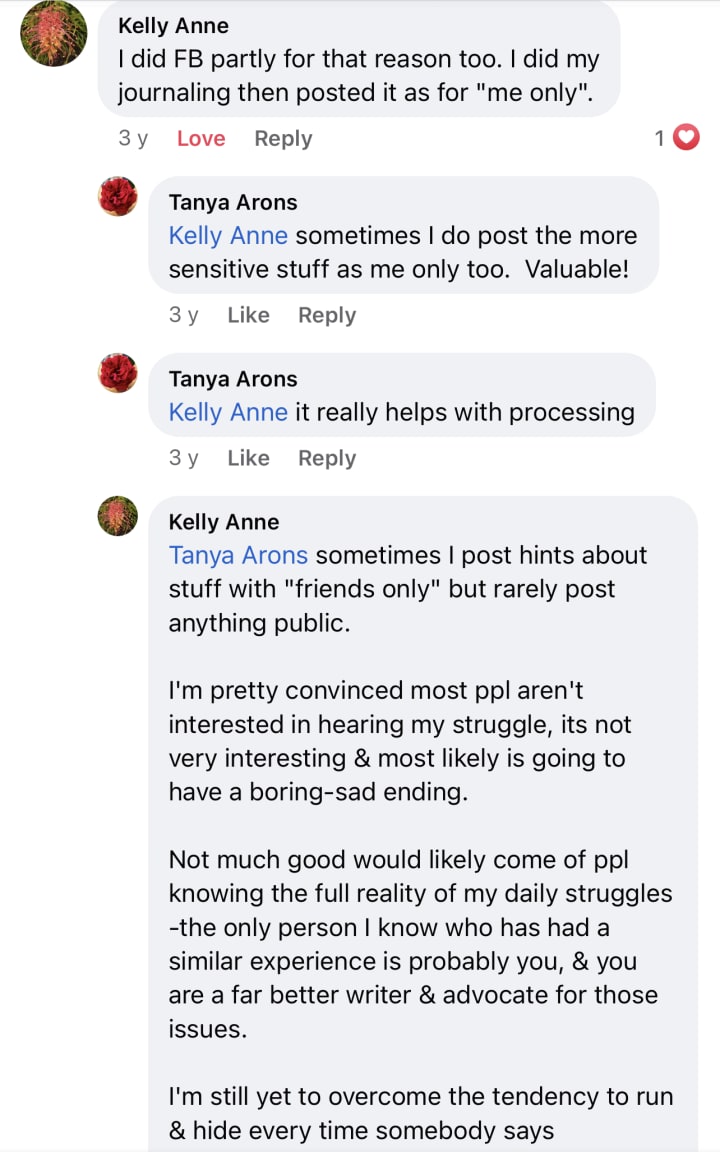The width and height of the screenshot is (720, 1152).
Task: Toggle Love reaction on Kelly Anne's top comment
Action: (200, 139)
